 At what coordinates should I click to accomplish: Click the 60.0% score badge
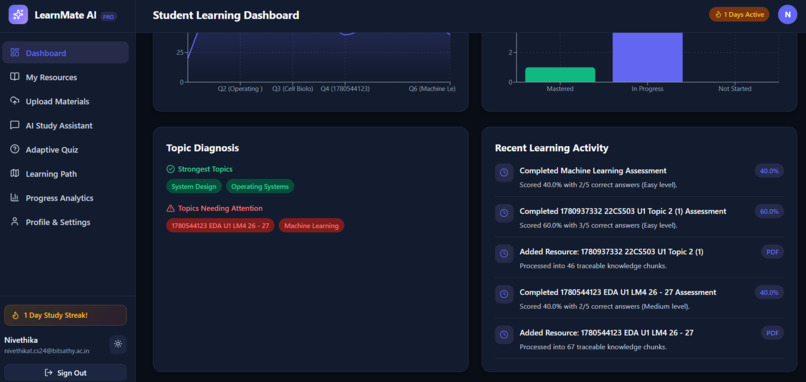click(769, 211)
